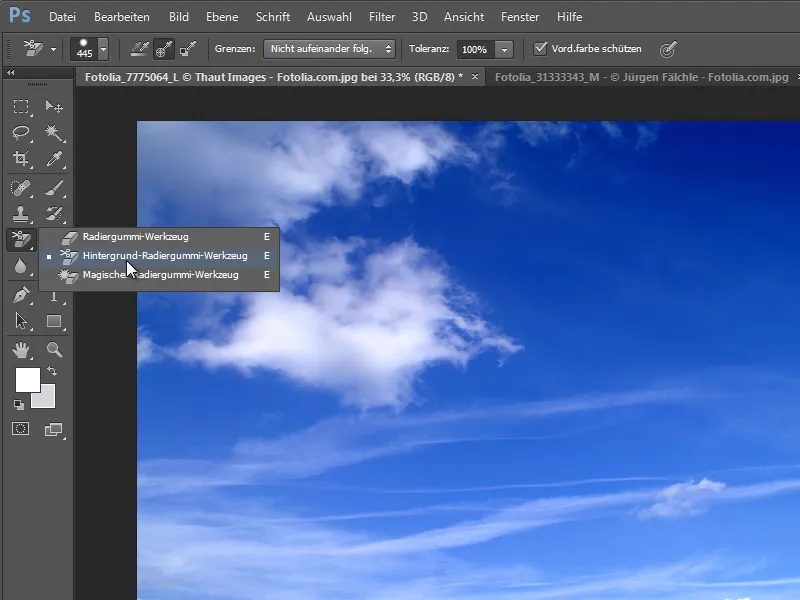Click the Photoshop Ps logo
800x600 pixels.
(20, 15)
